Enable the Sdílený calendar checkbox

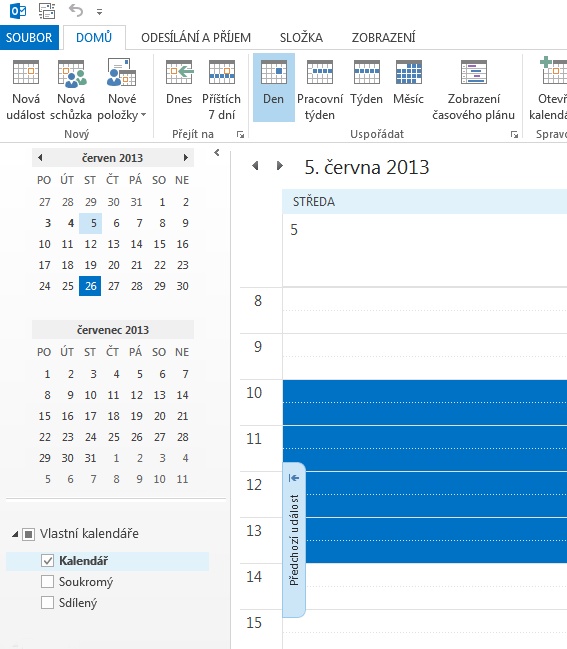coord(48,602)
